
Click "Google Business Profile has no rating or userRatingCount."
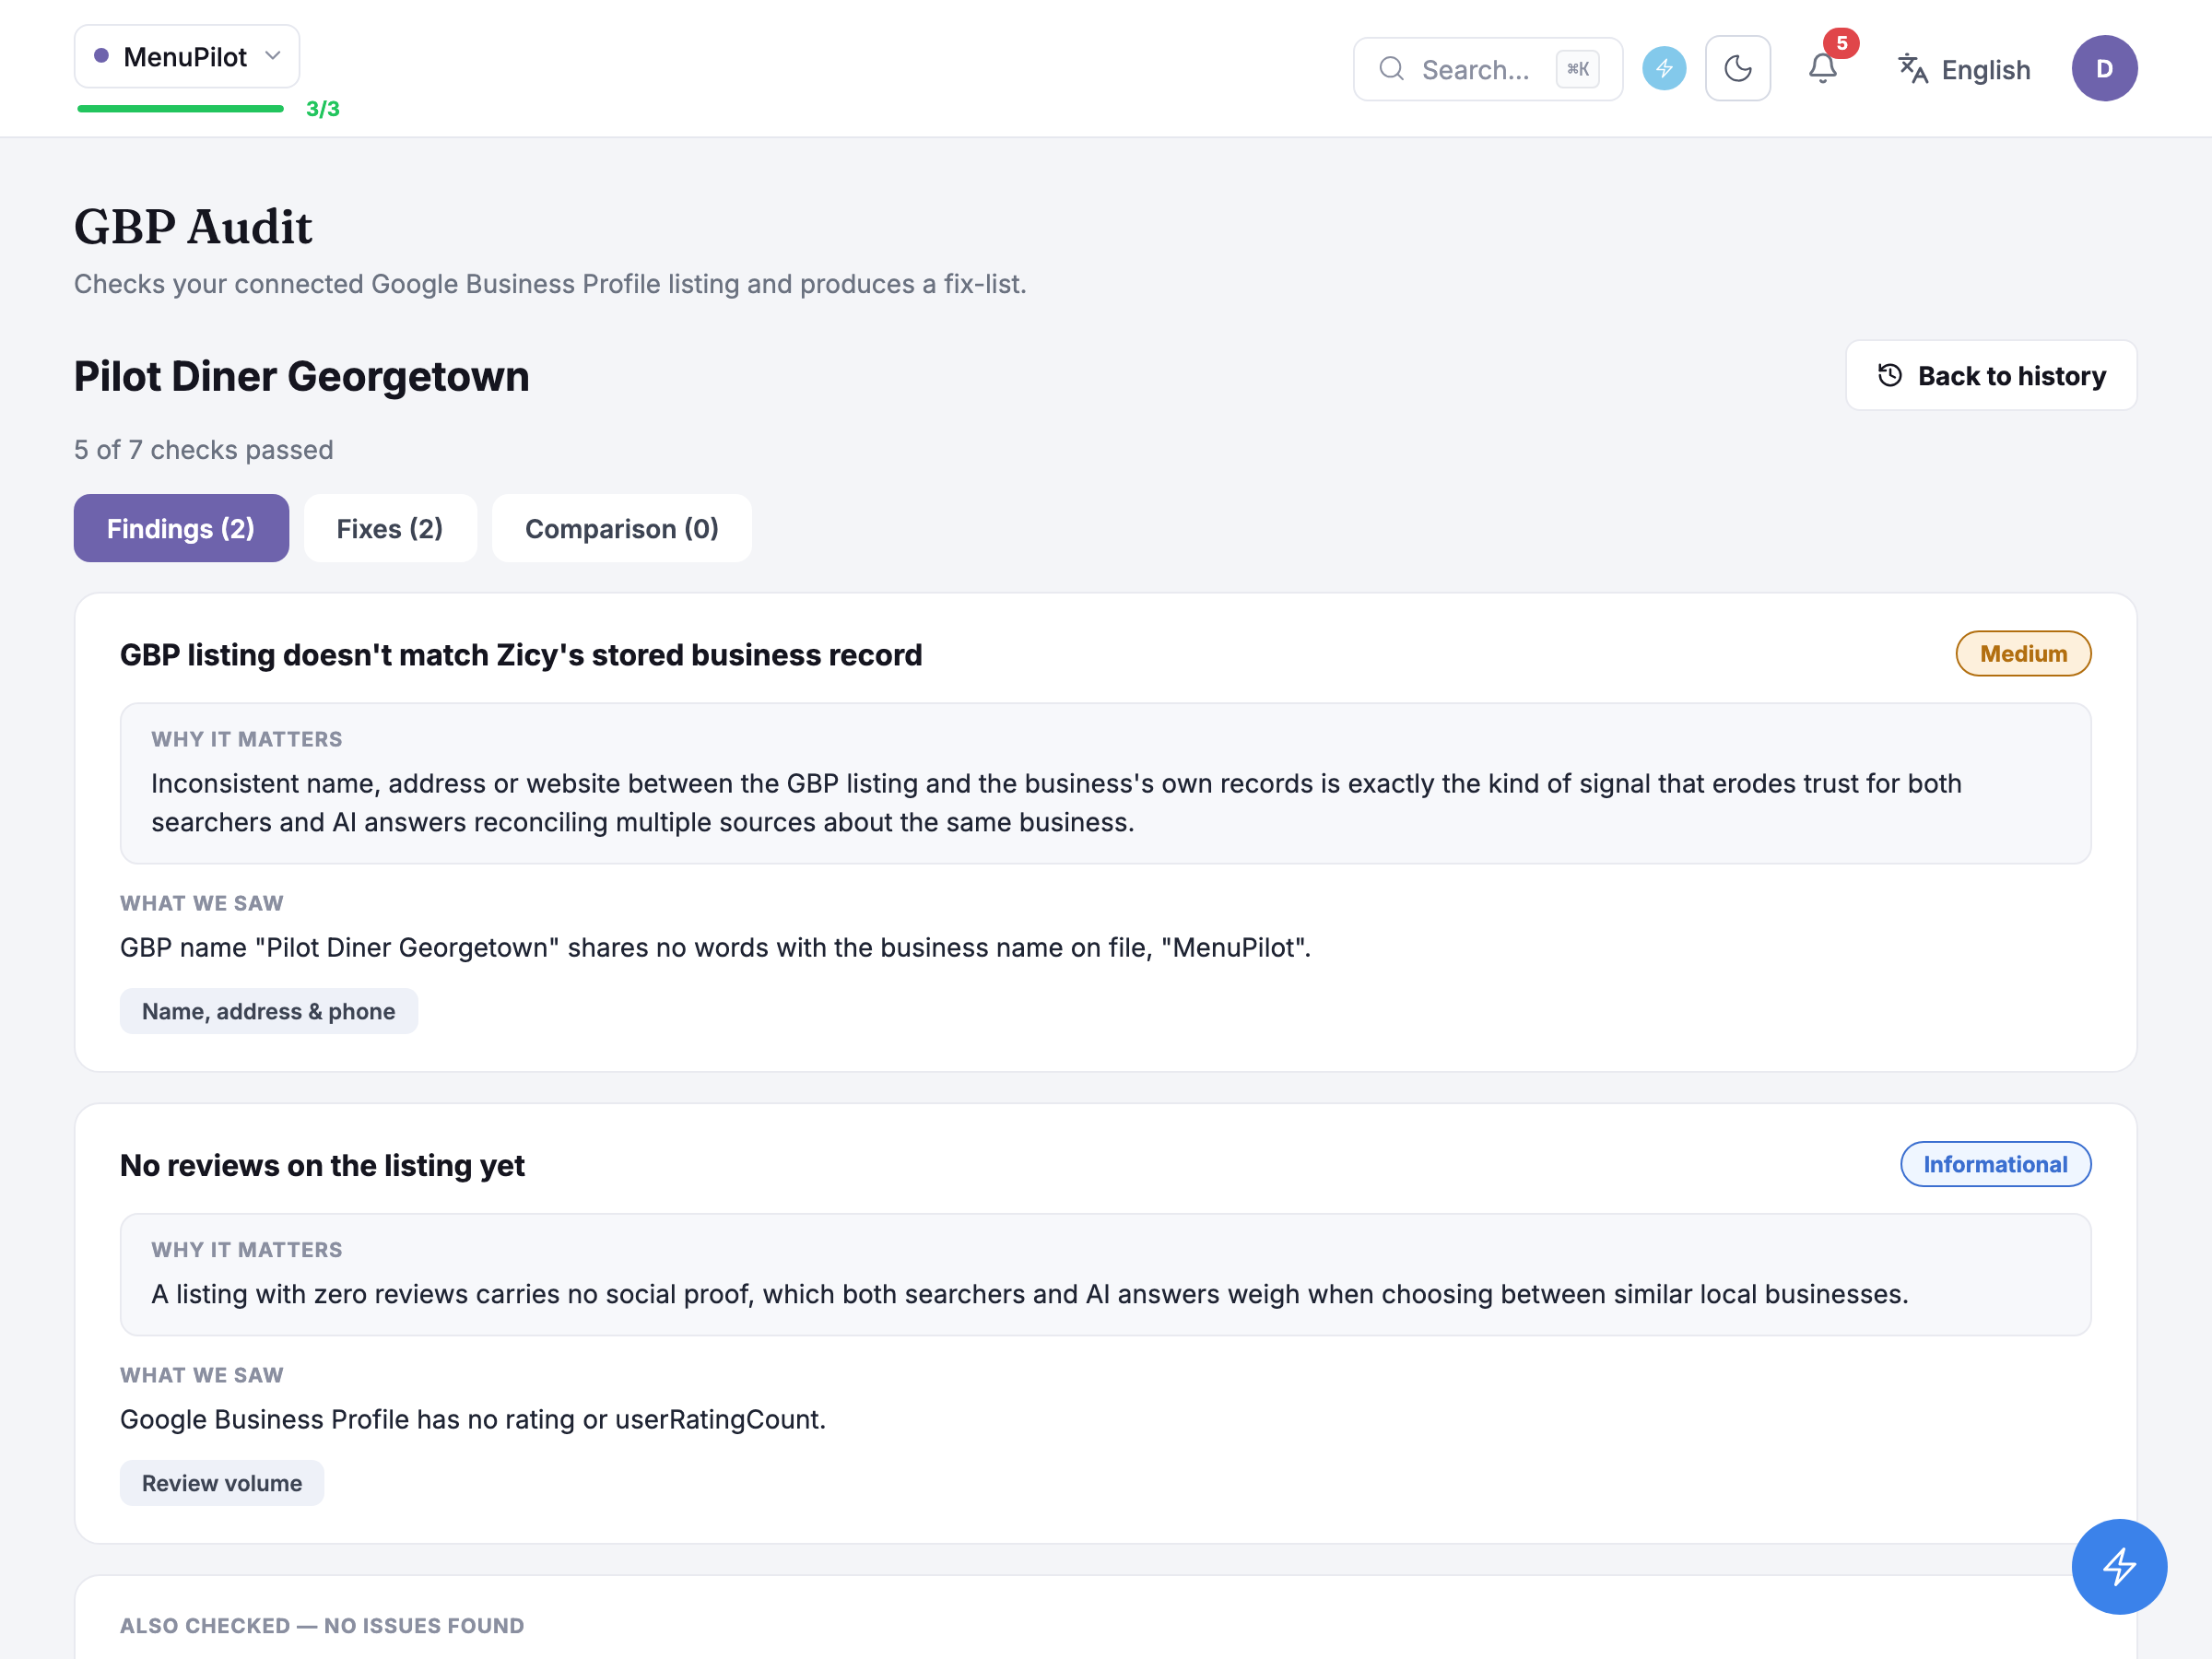point(473,1420)
